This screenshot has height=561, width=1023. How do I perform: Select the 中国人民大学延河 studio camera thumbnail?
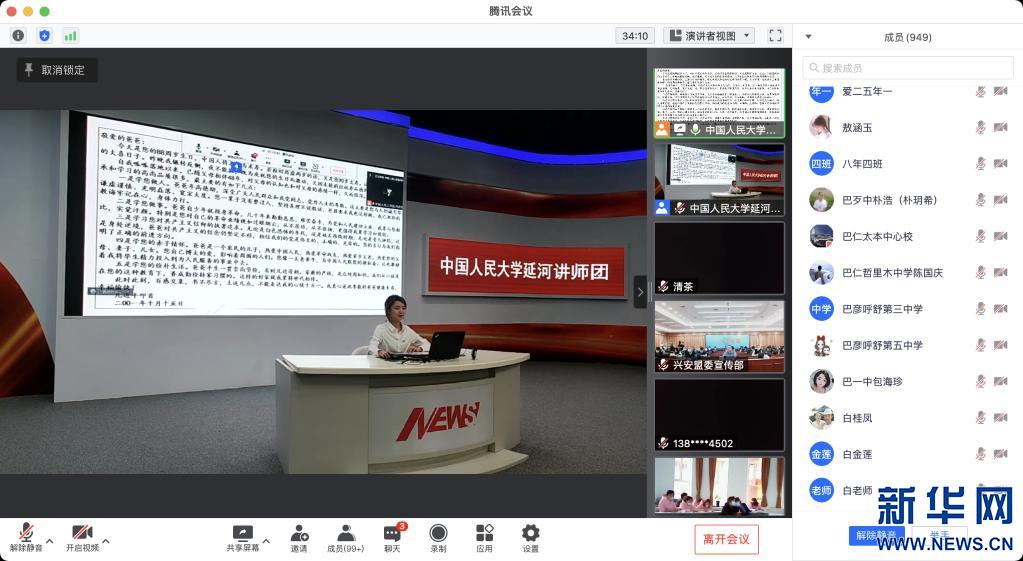[x=719, y=180]
